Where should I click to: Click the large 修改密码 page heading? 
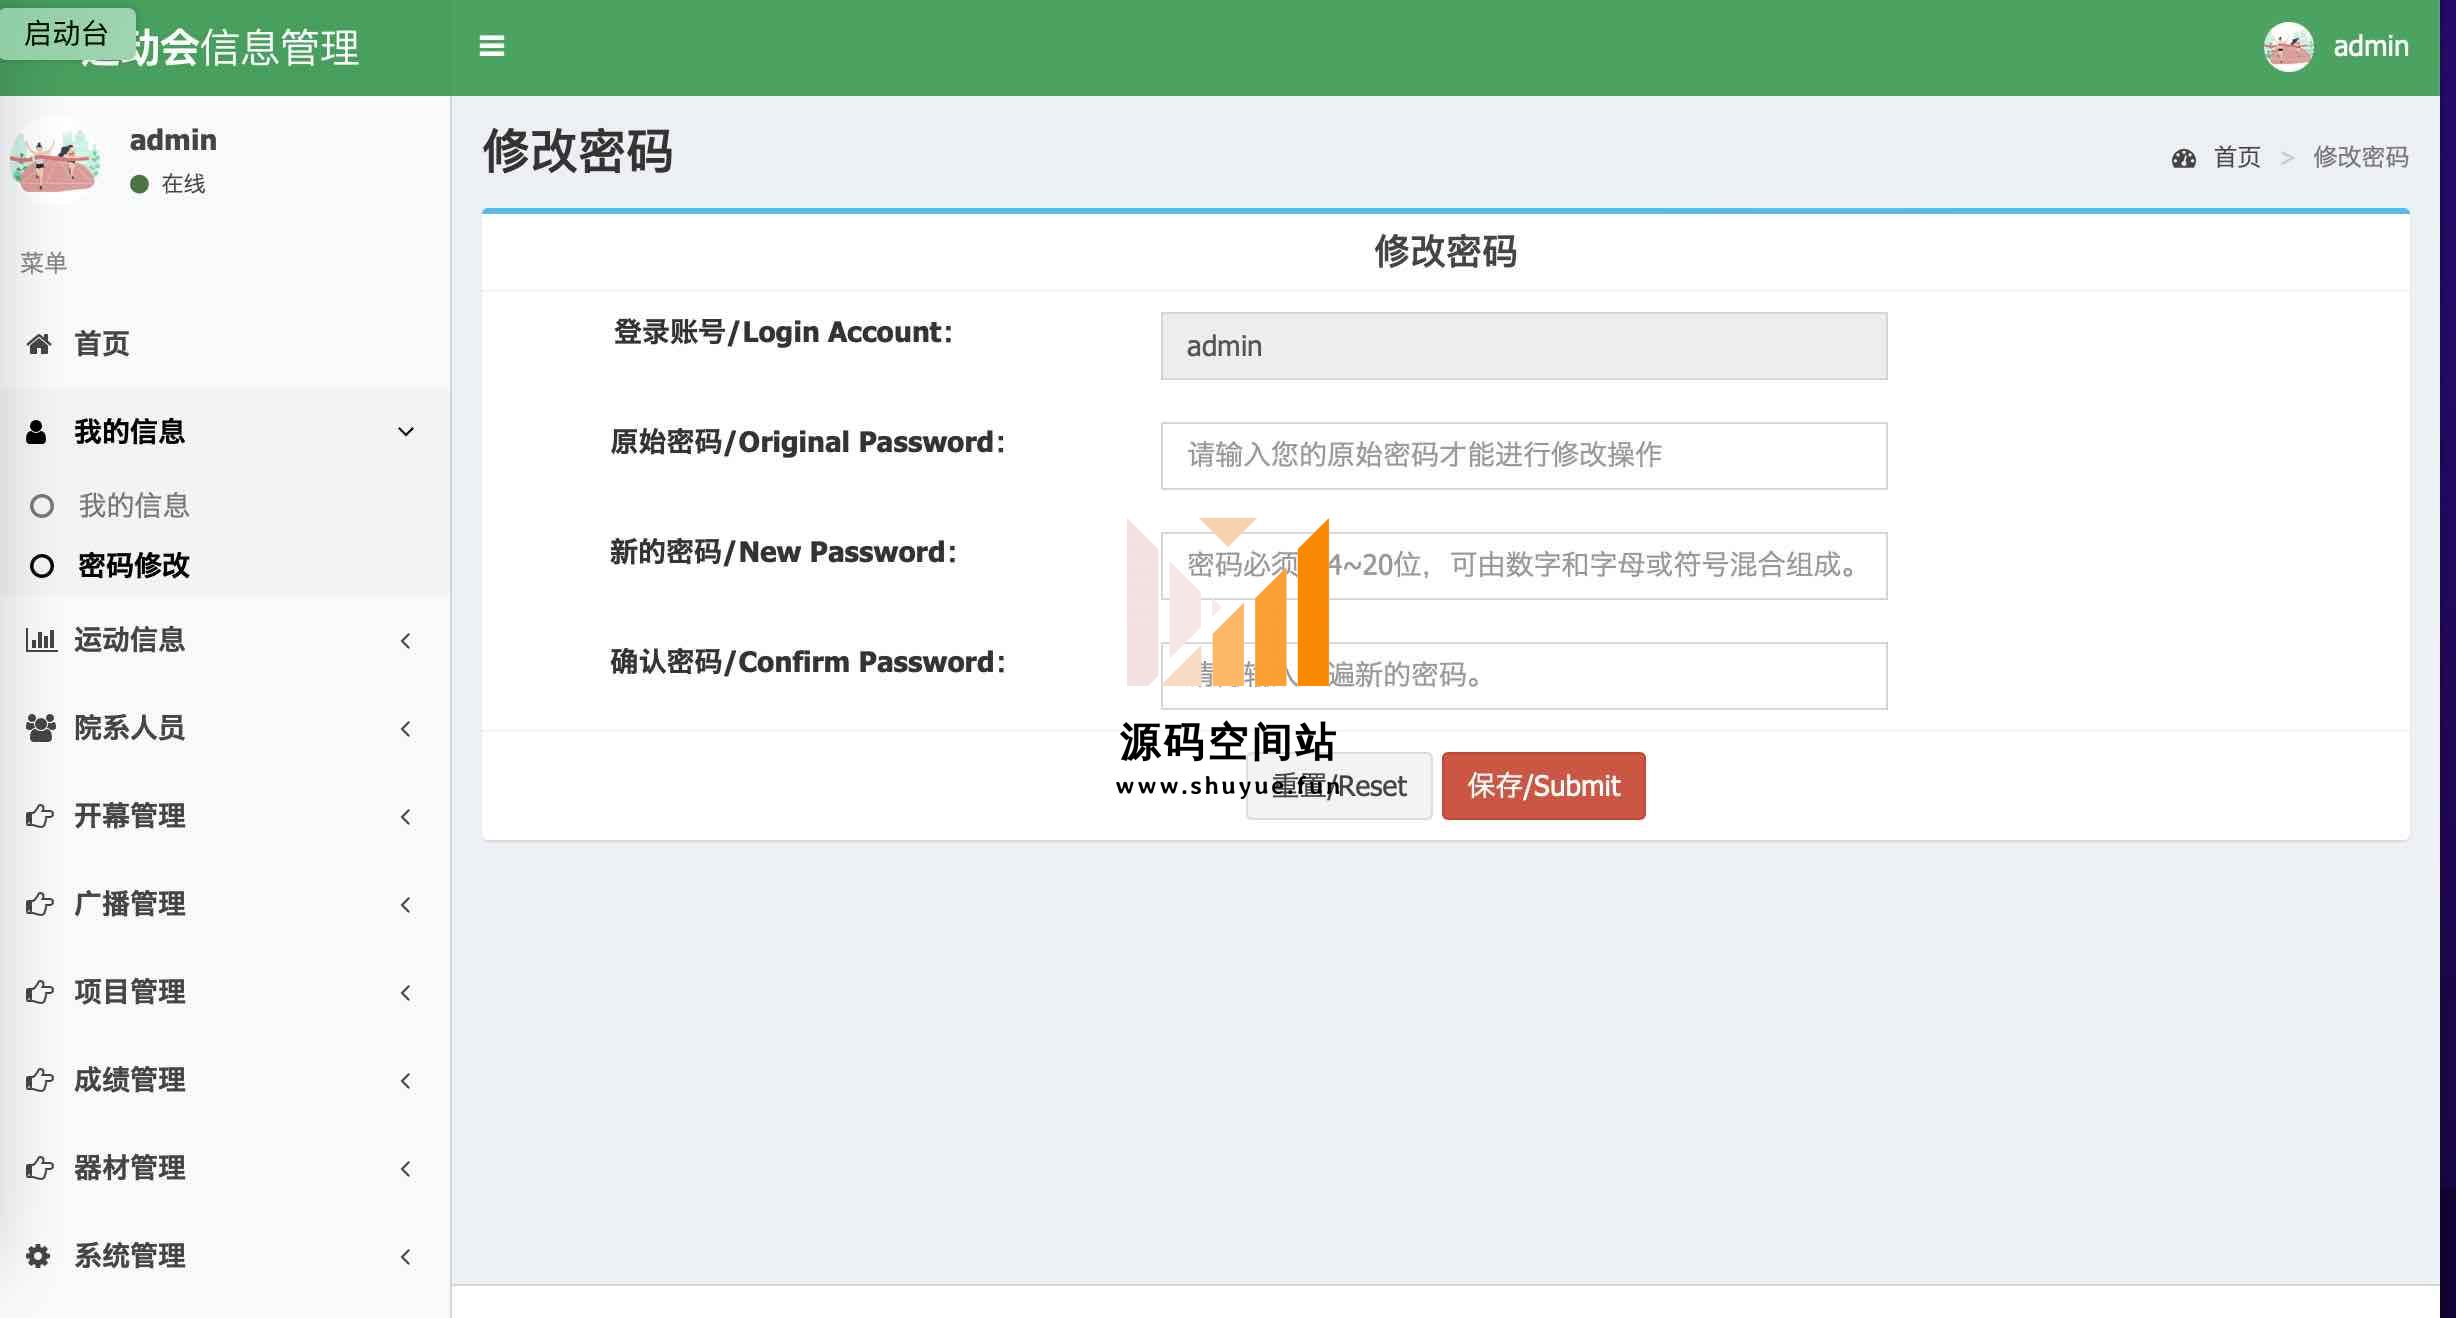tap(577, 152)
